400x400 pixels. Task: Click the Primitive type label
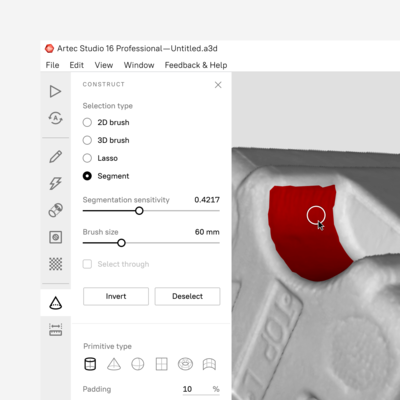point(107,346)
